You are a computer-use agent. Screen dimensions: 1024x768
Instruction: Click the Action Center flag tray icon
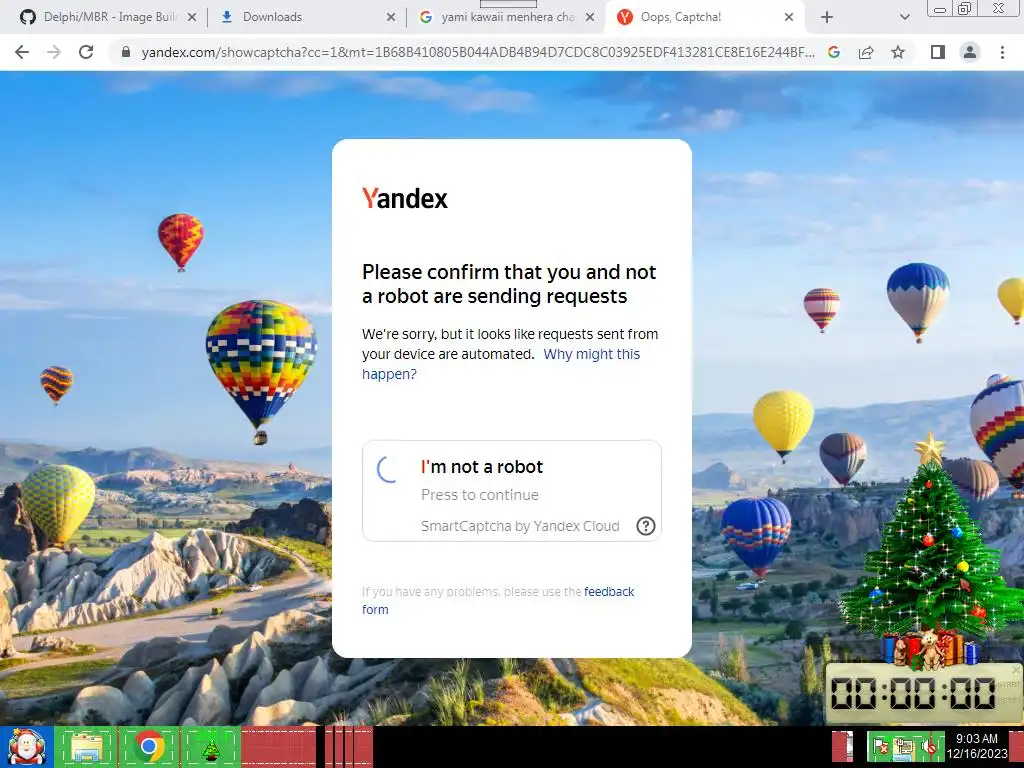881,746
